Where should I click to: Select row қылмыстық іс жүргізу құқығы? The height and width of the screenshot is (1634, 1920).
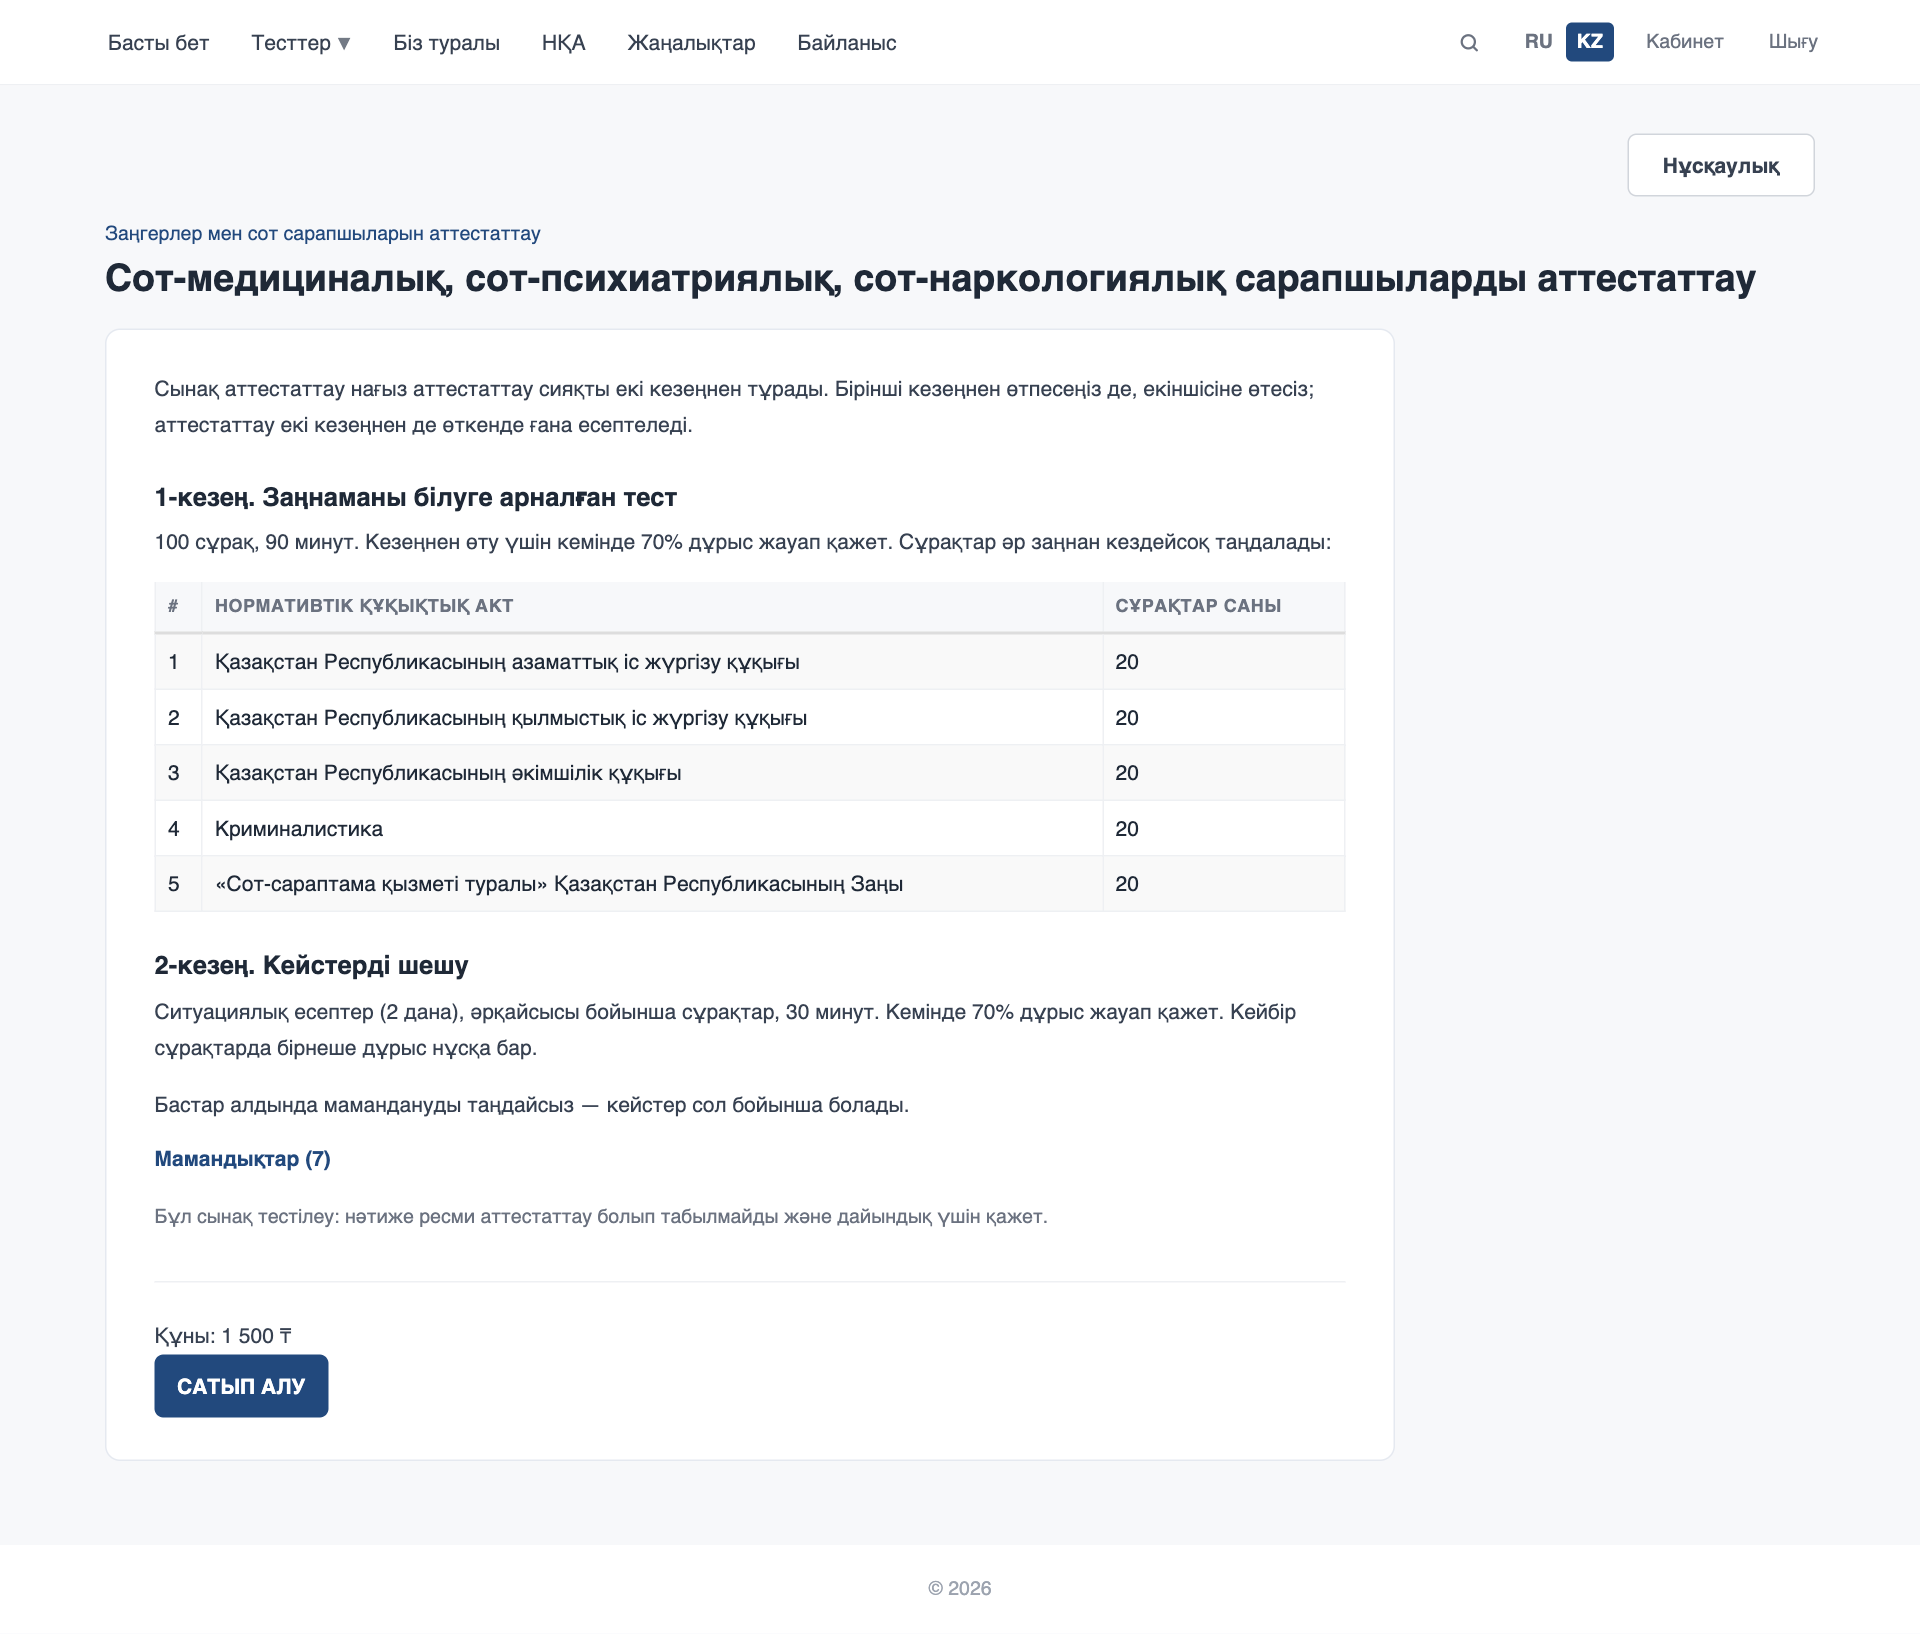coord(750,718)
